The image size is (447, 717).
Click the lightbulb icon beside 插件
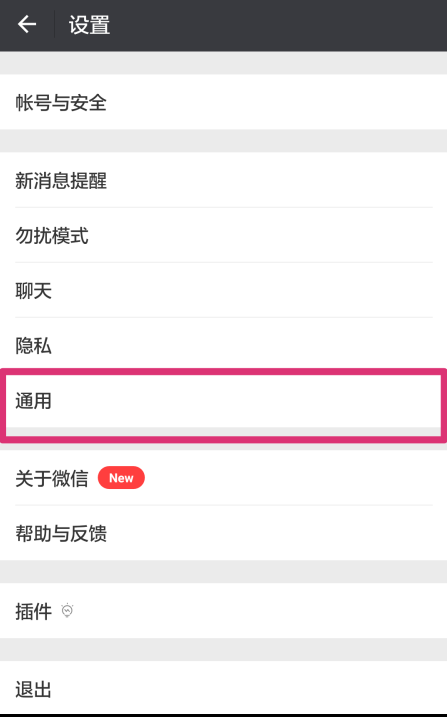pyautogui.click(x=67, y=610)
